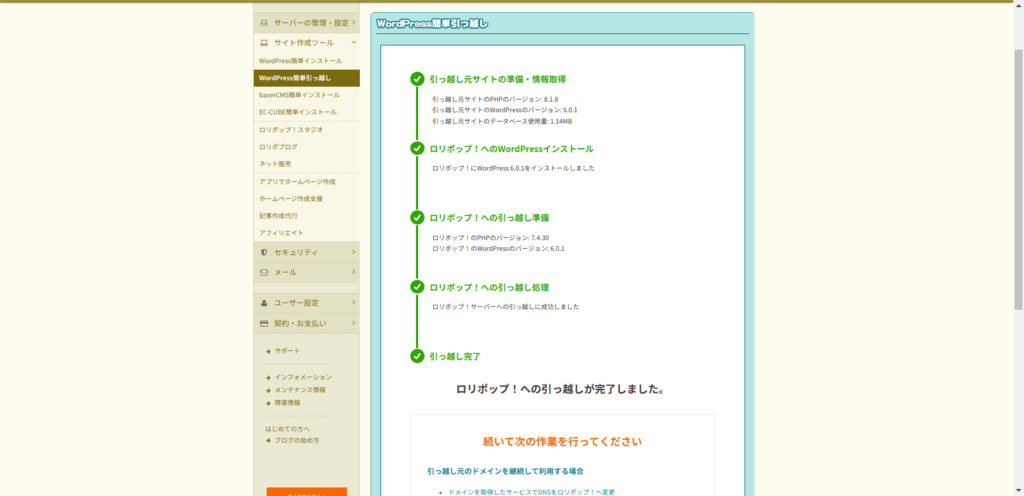The width and height of the screenshot is (1024, 496).
Task: Select WordPress簡単引っ越し menu item
Action: [306, 78]
